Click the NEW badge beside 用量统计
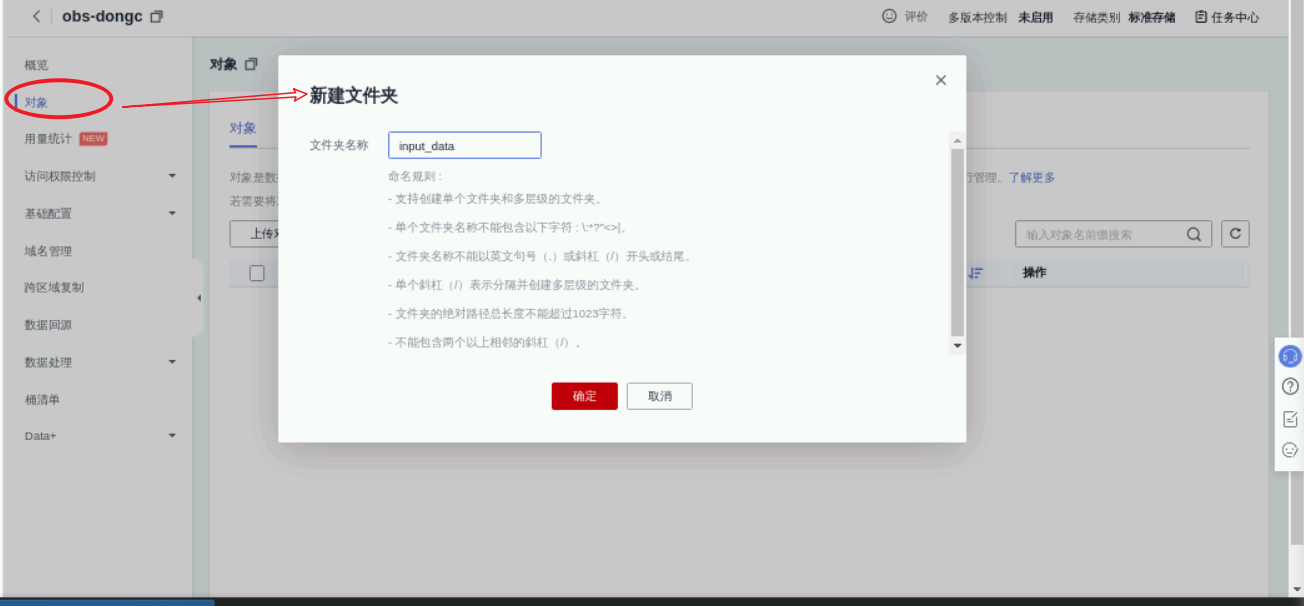The width and height of the screenshot is (1304, 606). (93, 139)
